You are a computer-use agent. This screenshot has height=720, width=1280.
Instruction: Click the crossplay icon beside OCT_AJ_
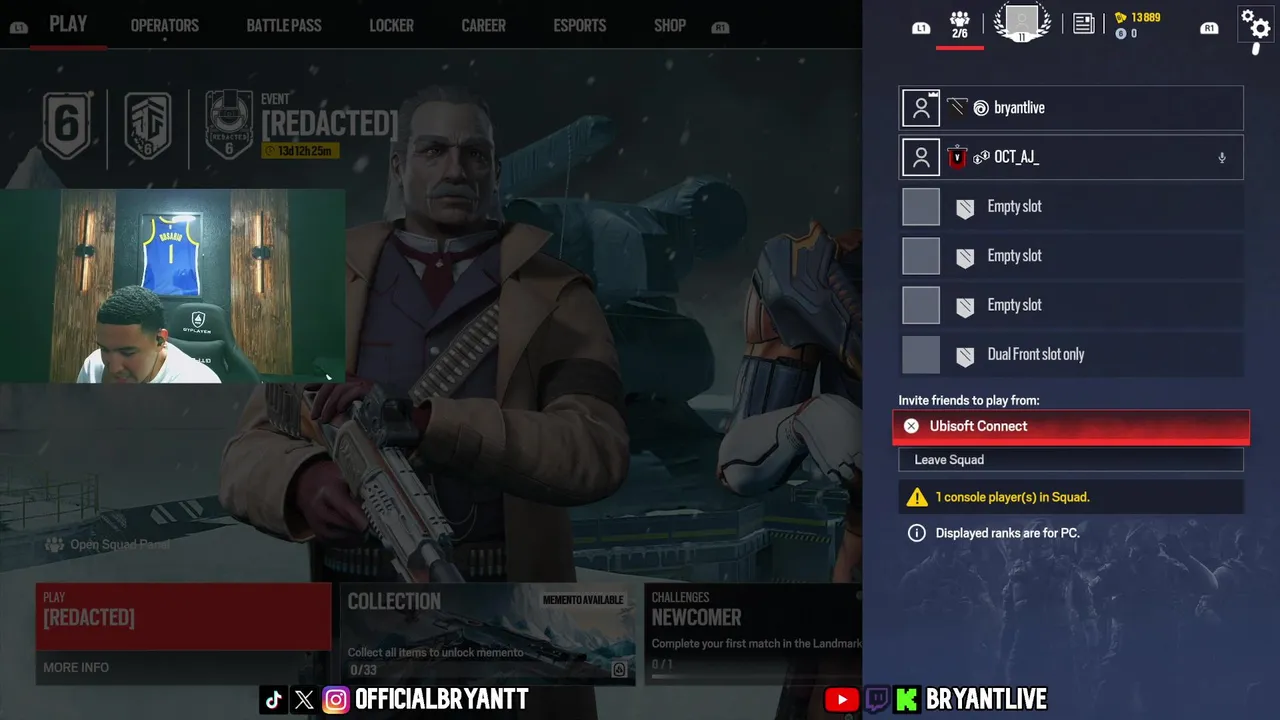click(x=981, y=157)
